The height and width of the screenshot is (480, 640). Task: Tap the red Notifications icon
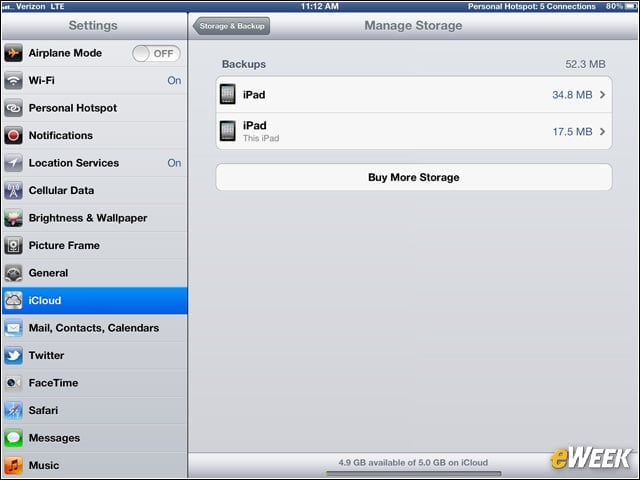click(13, 136)
